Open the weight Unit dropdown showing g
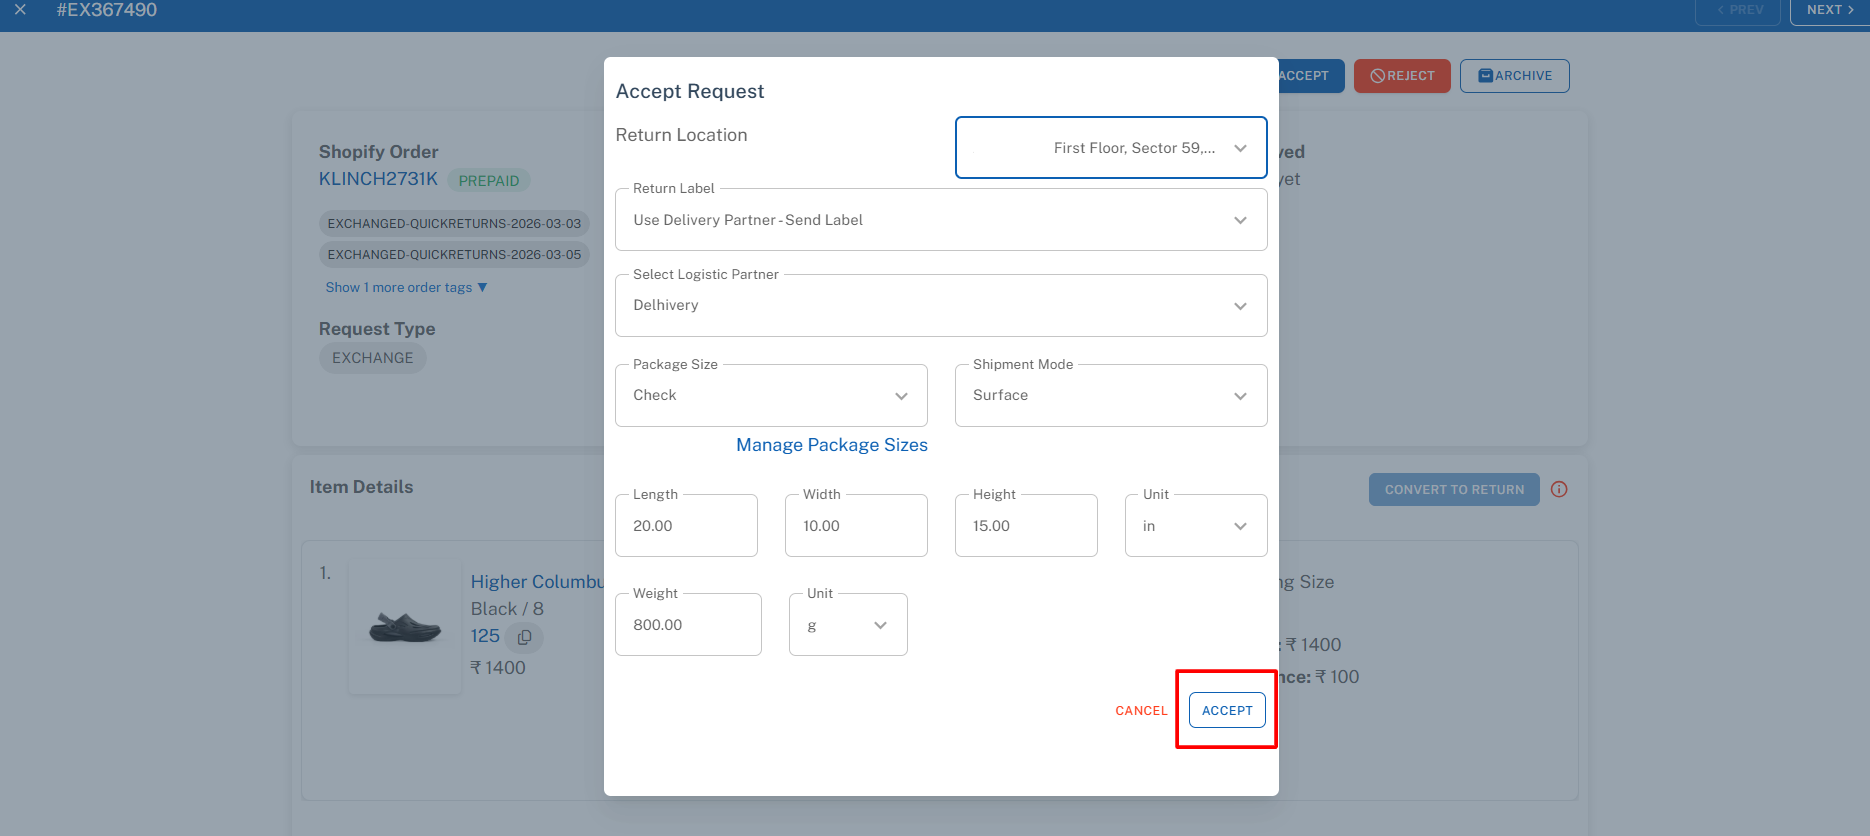 click(847, 625)
